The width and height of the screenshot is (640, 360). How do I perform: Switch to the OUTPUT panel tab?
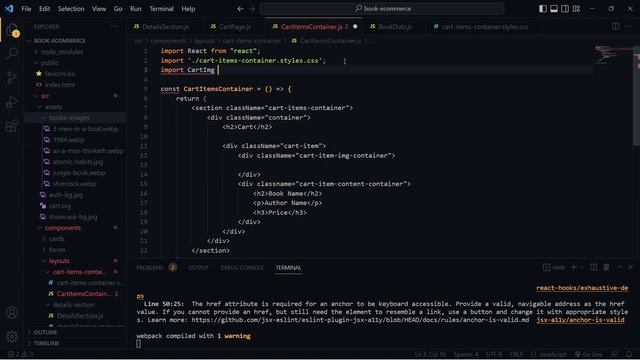[198, 268]
